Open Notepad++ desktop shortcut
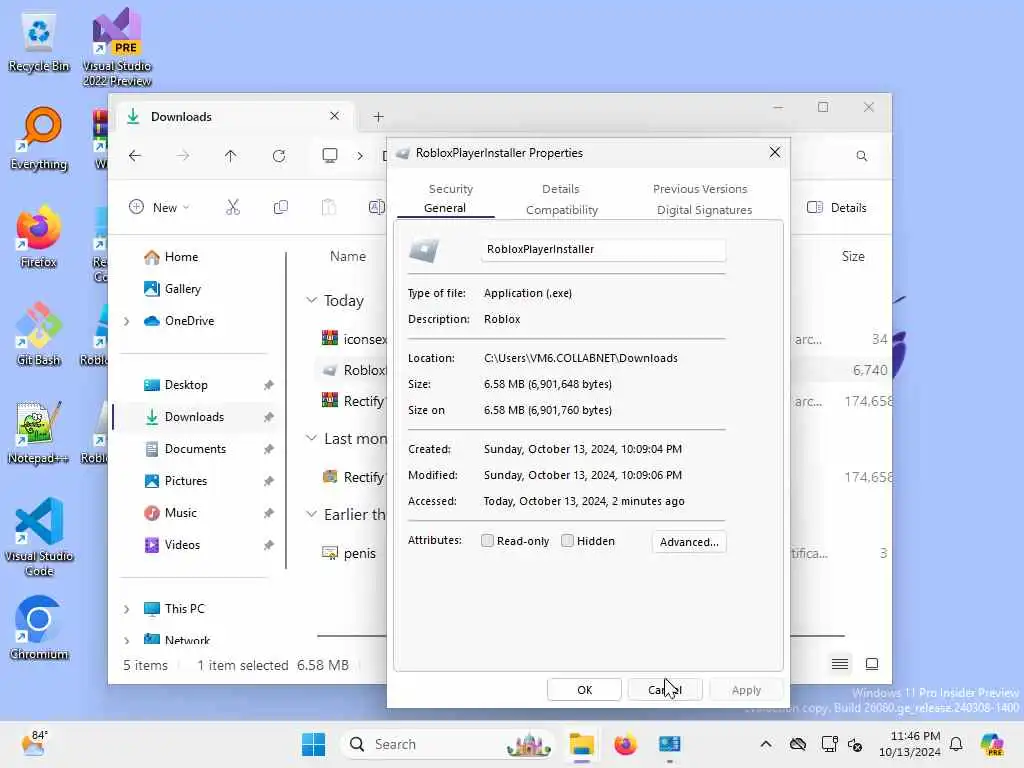The image size is (1024, 768). pos(39,433)
